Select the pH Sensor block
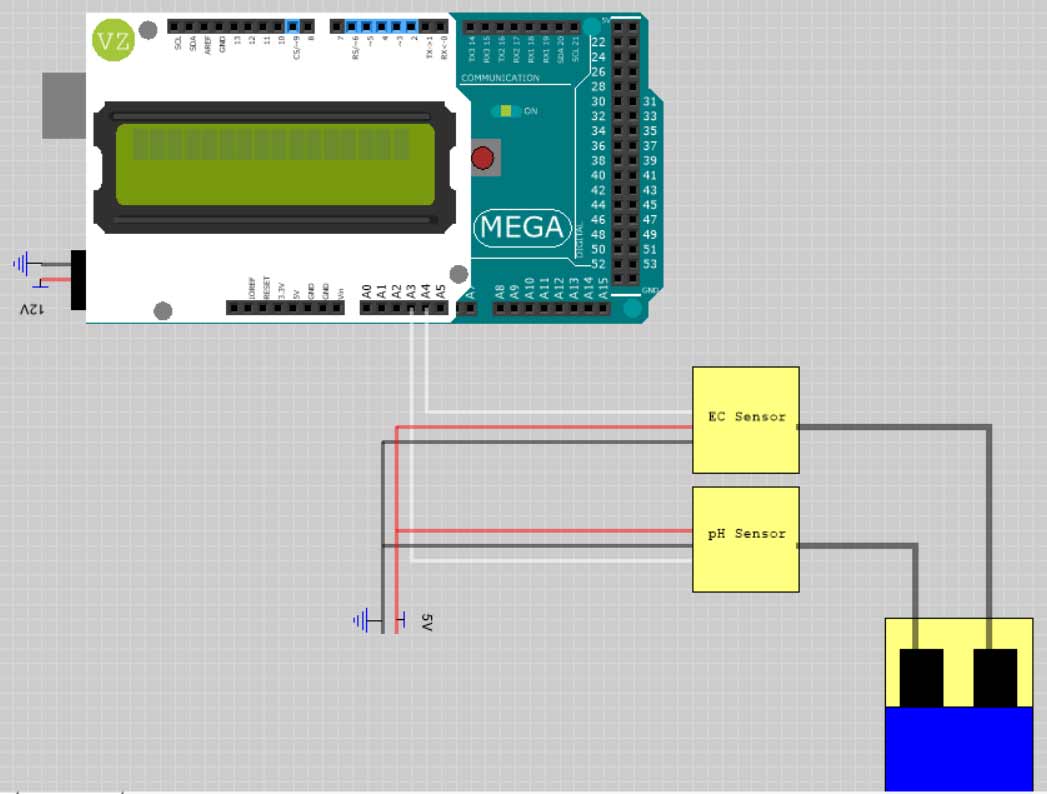This screenshot has width=1047, height=794. pos(746,540)
